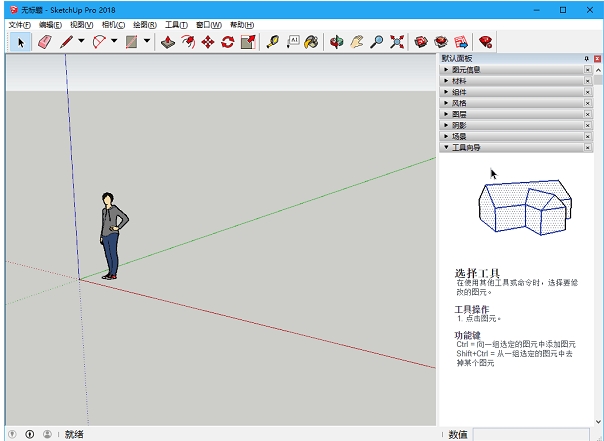The width and height of the screenshot is (604, 441).
Task: Open the Shape tool dropdown arrow
Action: (x=147, y=42)
